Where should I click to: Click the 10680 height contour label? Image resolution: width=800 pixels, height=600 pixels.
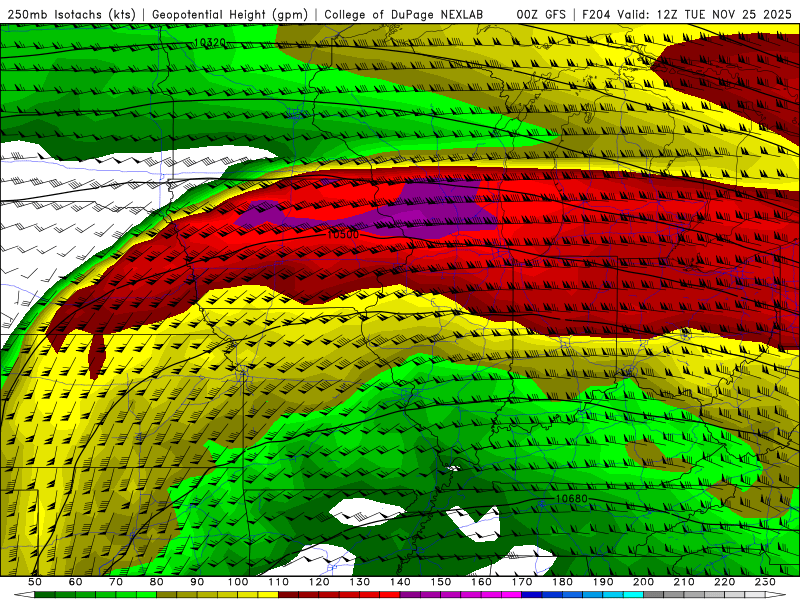pyautogui.click(x=571, y=498)
